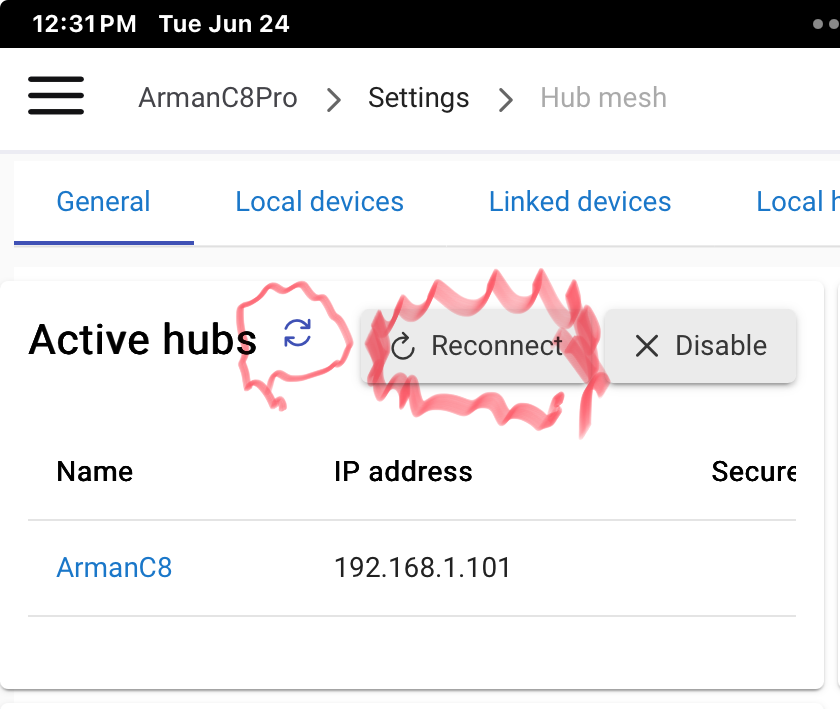Open the hamburger navigation menu

coord(56,96)
